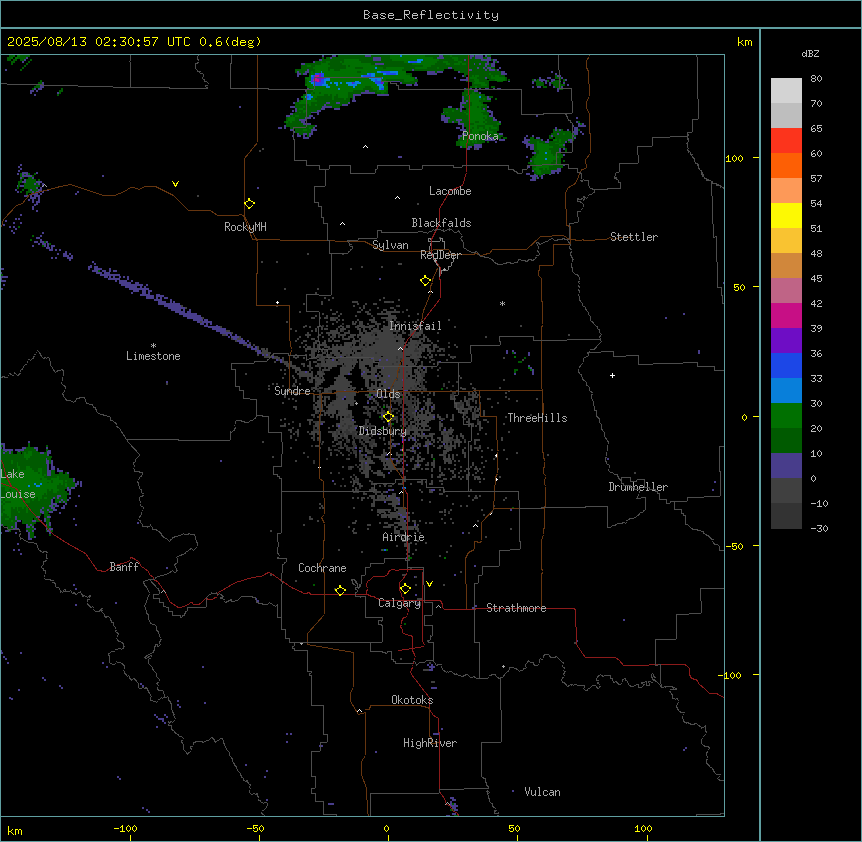Click the Cochrane town label
Screen dimensions: 862x842
pos(322,568)
